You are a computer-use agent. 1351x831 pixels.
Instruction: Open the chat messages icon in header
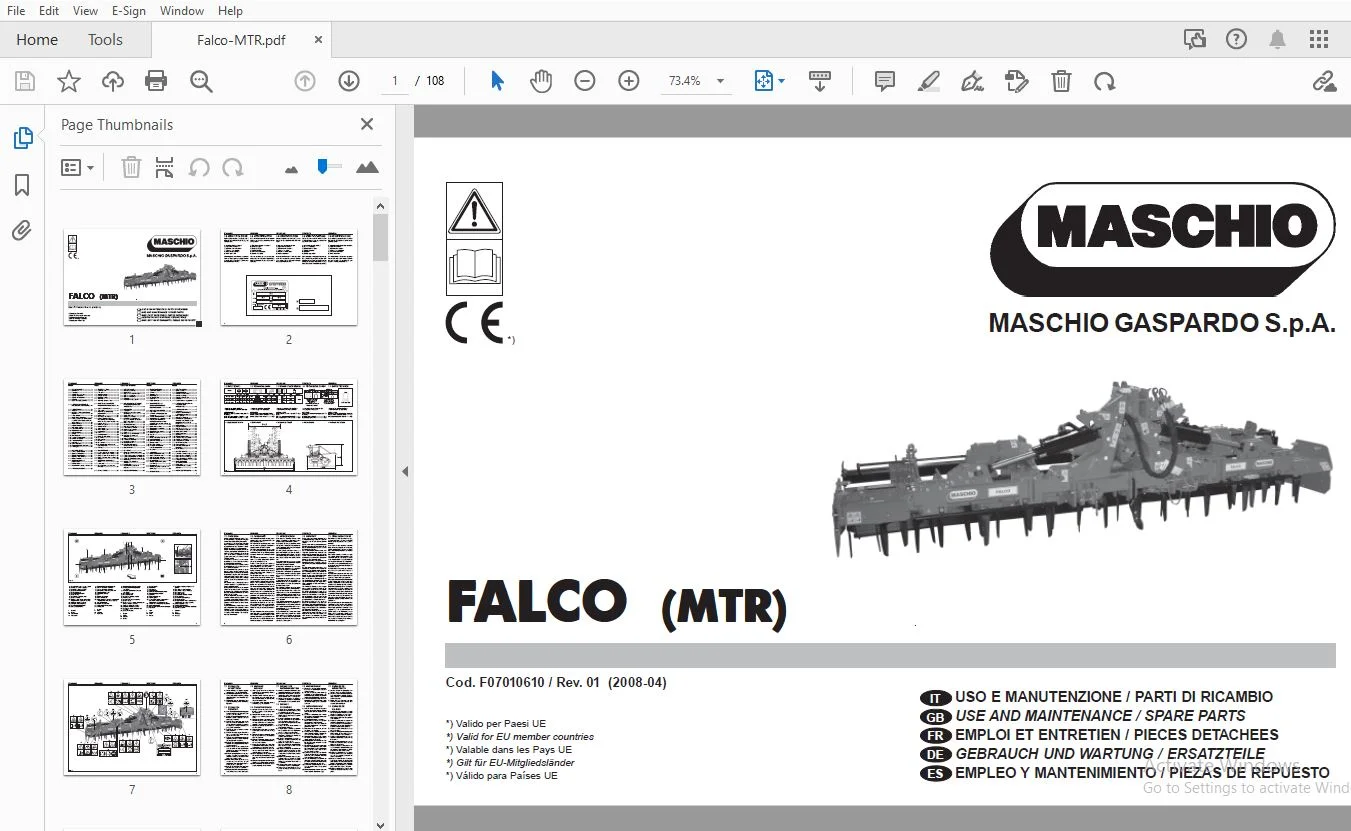[1195, 40]
